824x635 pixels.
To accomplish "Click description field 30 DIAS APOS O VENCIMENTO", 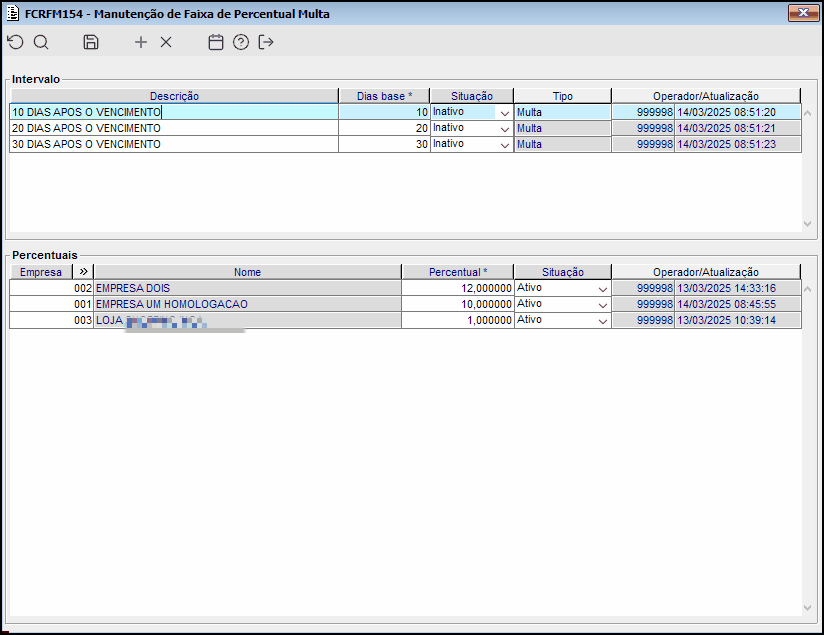I will pyautogui.click(x=174, y=144).
